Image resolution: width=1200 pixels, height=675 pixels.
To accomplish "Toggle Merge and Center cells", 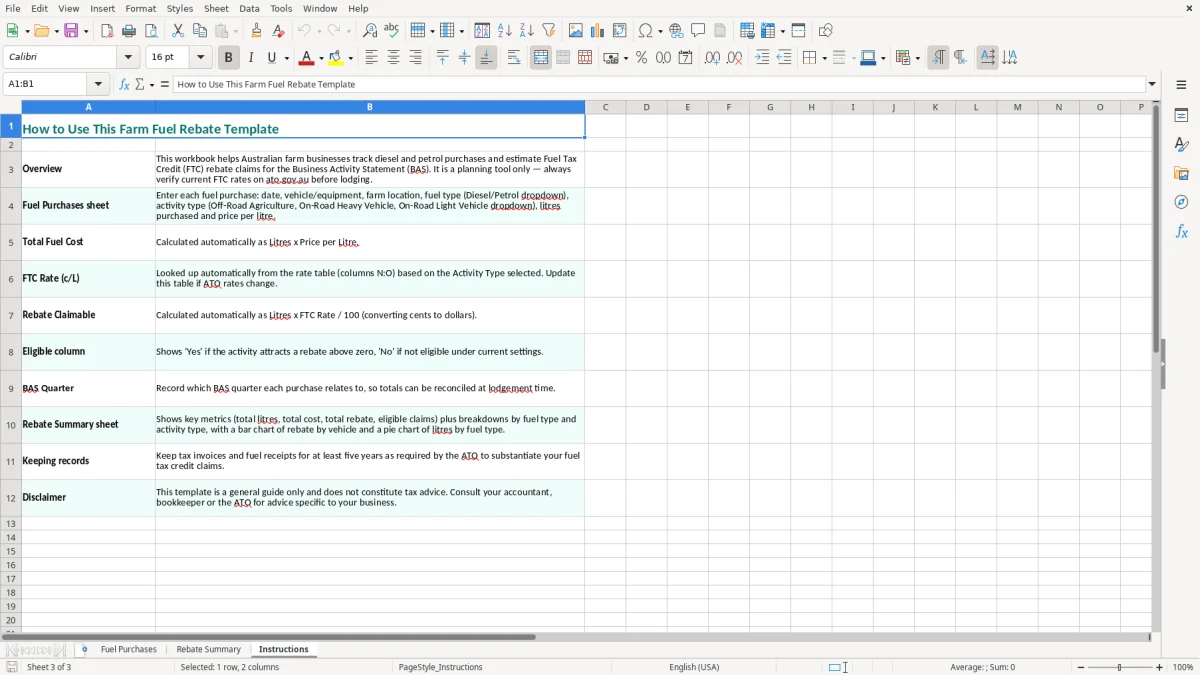I will [x=541, y=58].
